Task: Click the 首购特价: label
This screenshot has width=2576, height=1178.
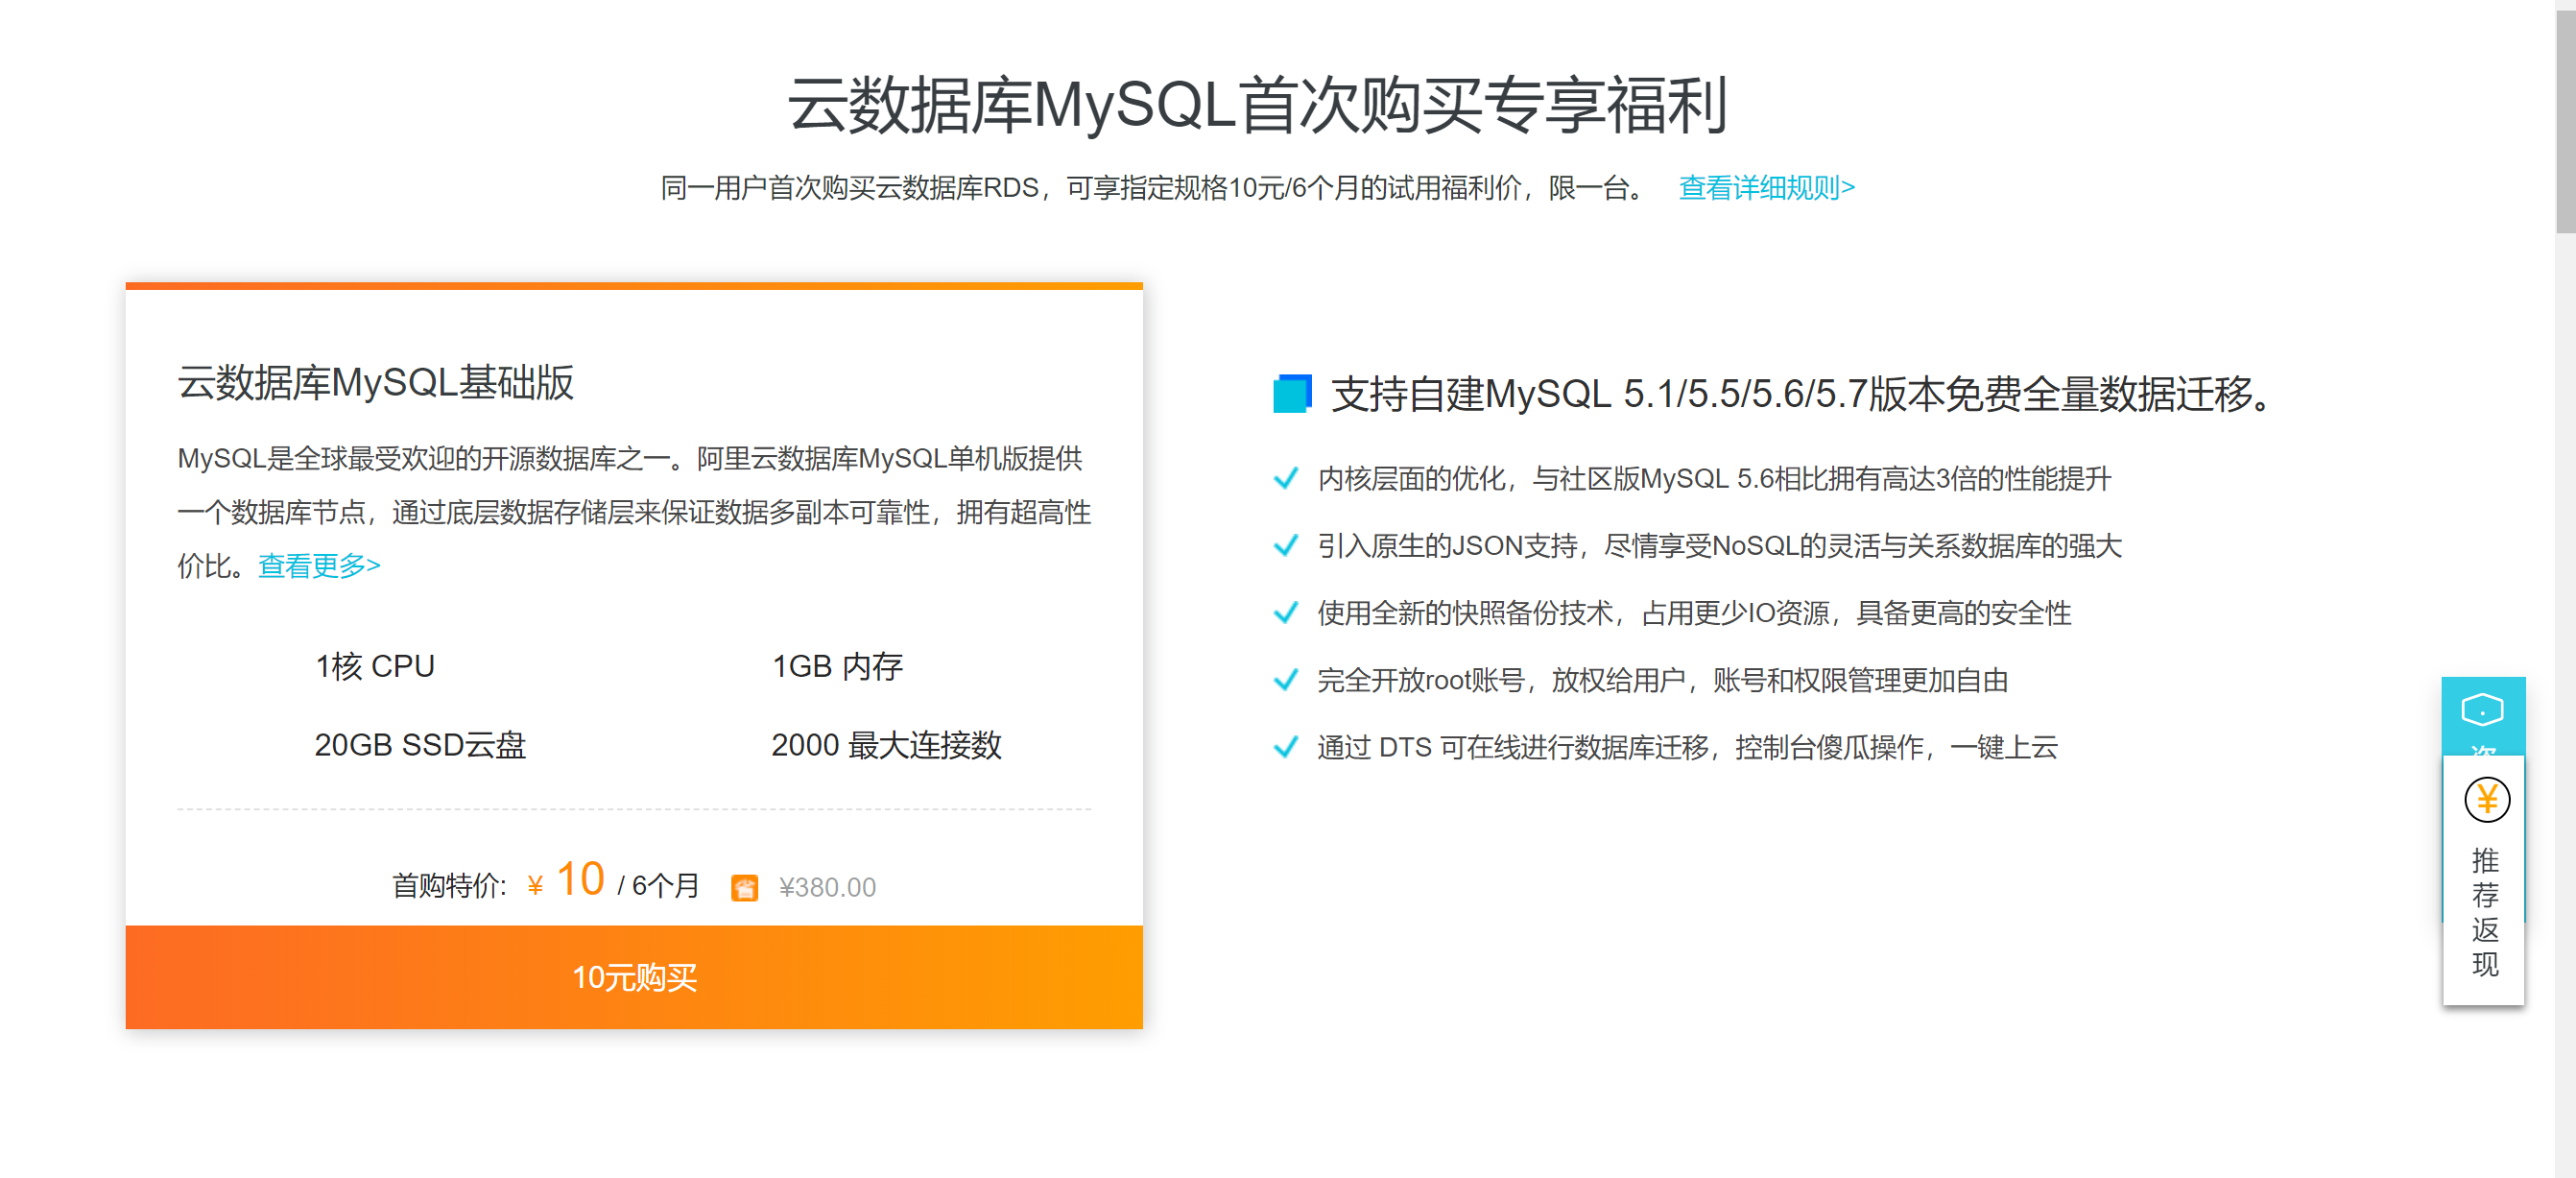Action: [449, 886]
